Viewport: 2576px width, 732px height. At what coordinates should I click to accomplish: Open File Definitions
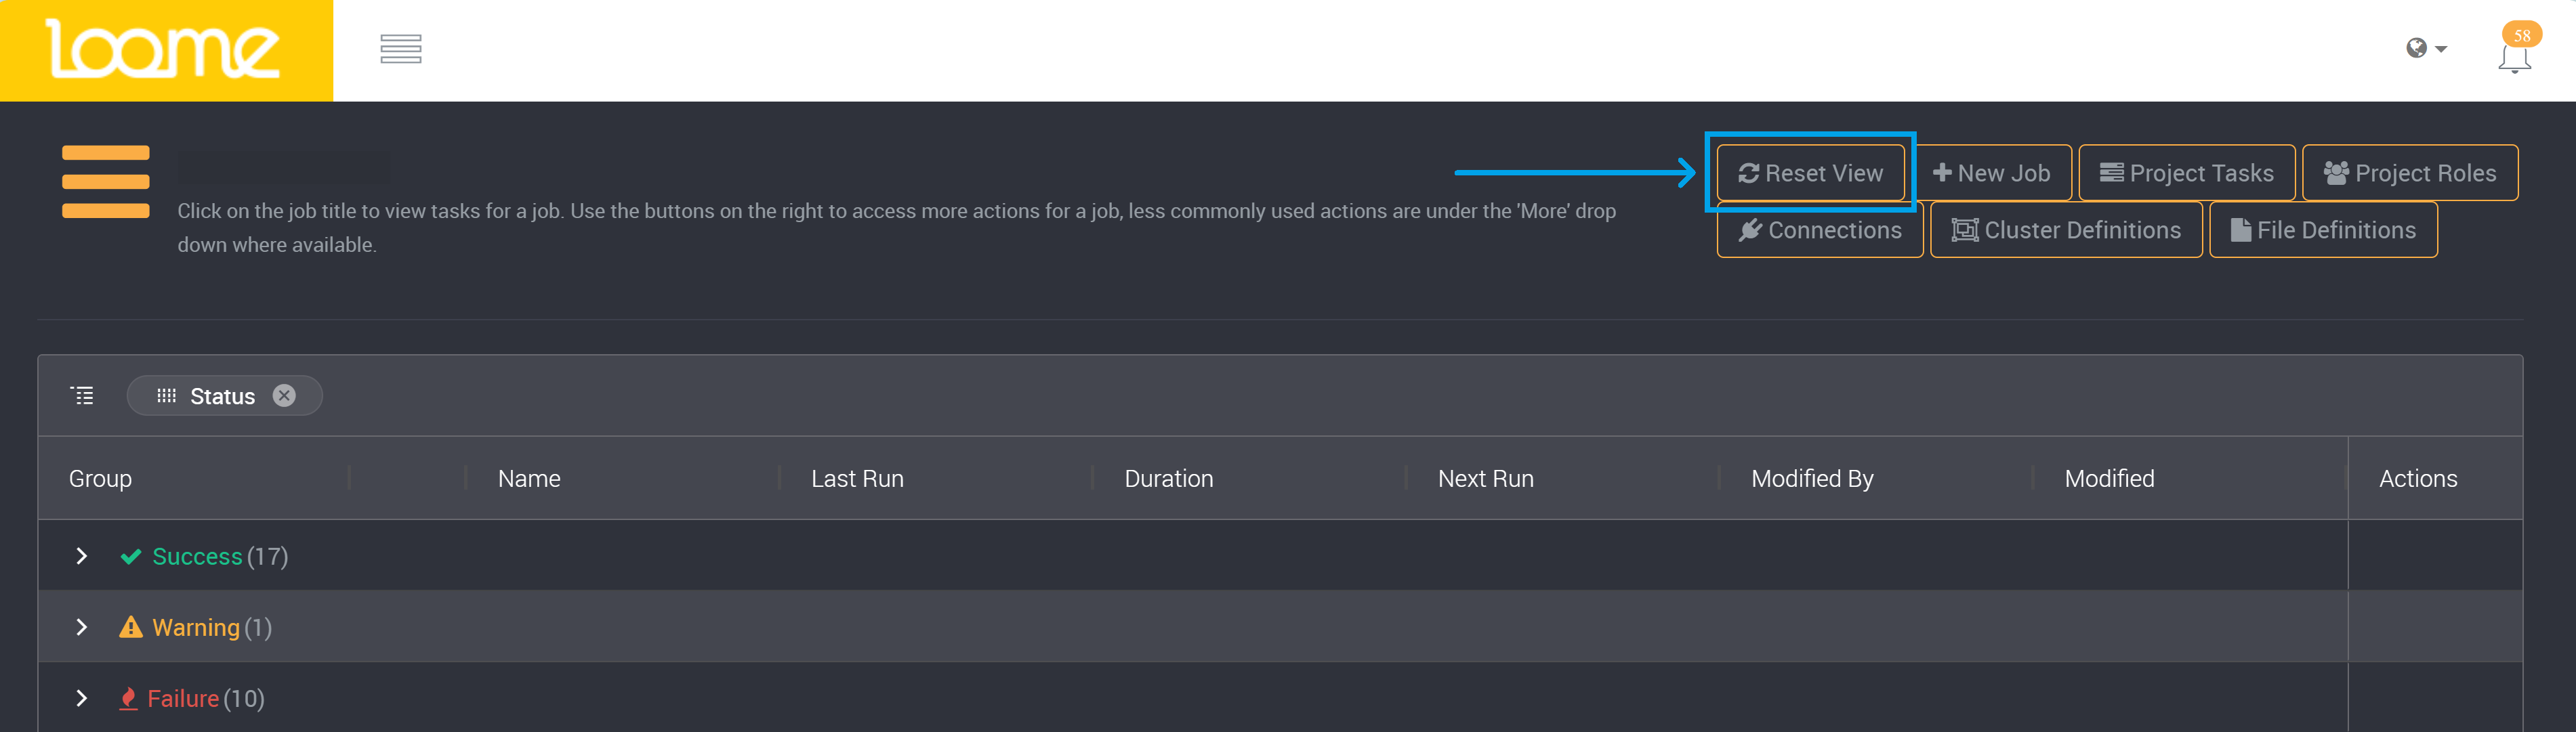(x=2322, y=230)
